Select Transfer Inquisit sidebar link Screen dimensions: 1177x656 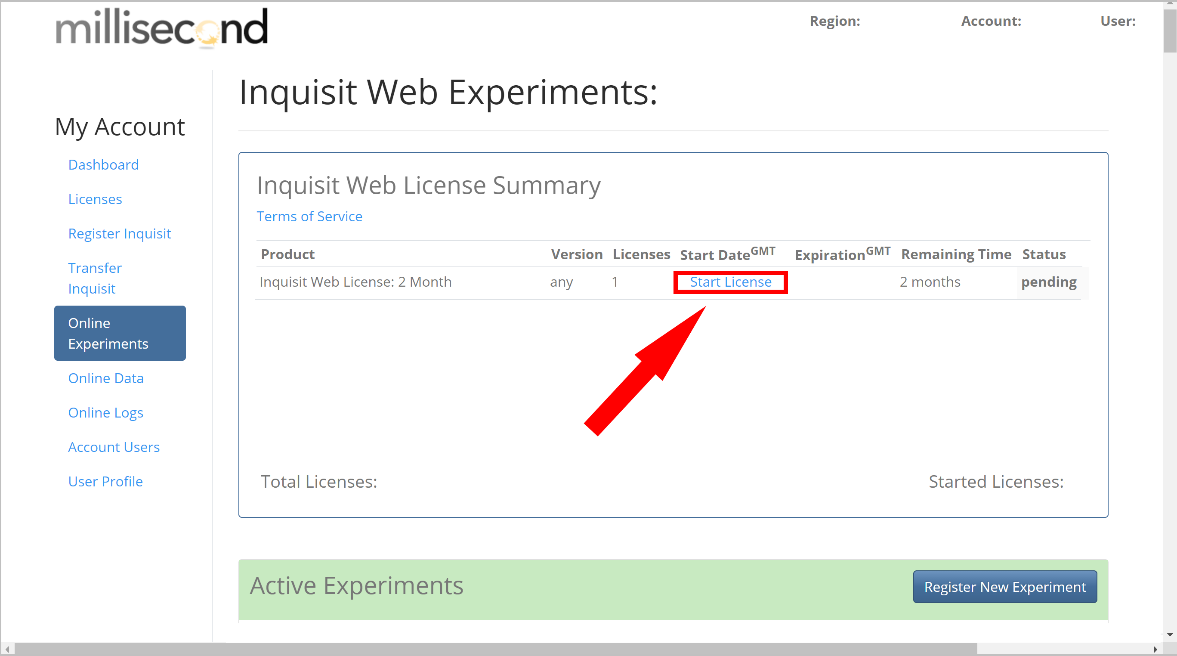95,278
